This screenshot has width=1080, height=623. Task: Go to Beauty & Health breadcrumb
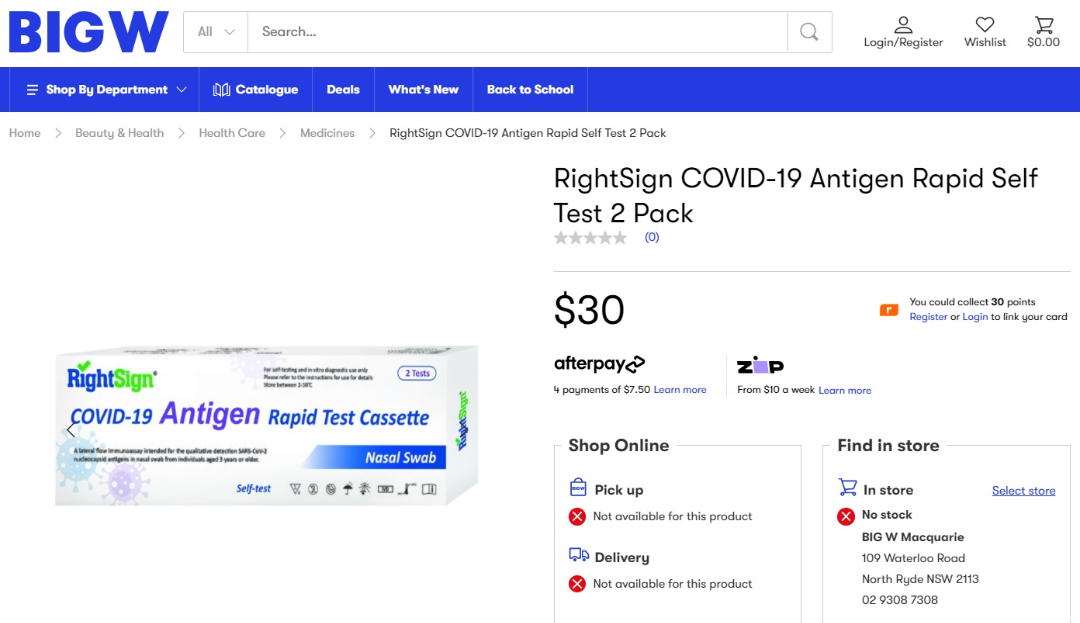coord(119,133)
